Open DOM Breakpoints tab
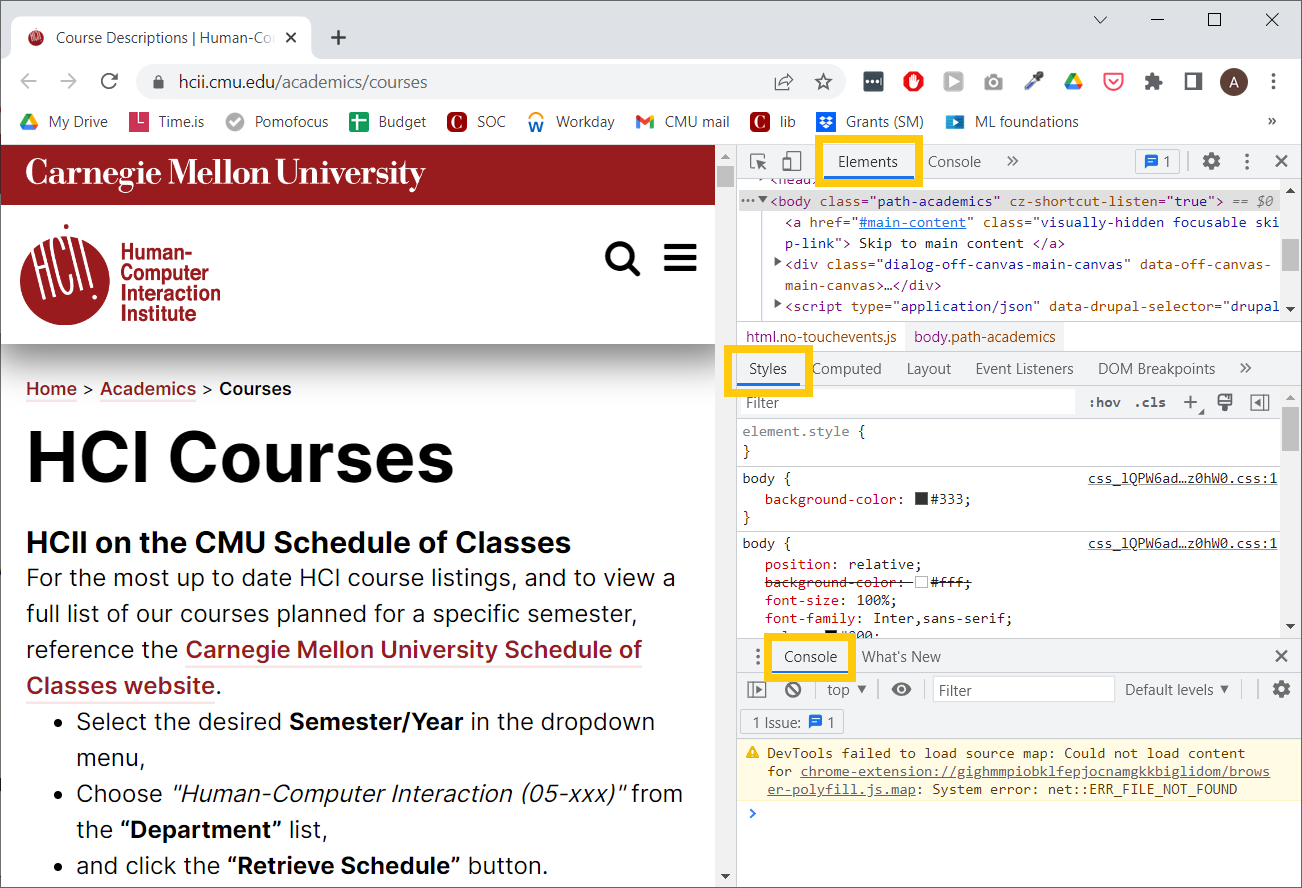The height and width of the screenshot is (888, 1302). click(1156, 369)
